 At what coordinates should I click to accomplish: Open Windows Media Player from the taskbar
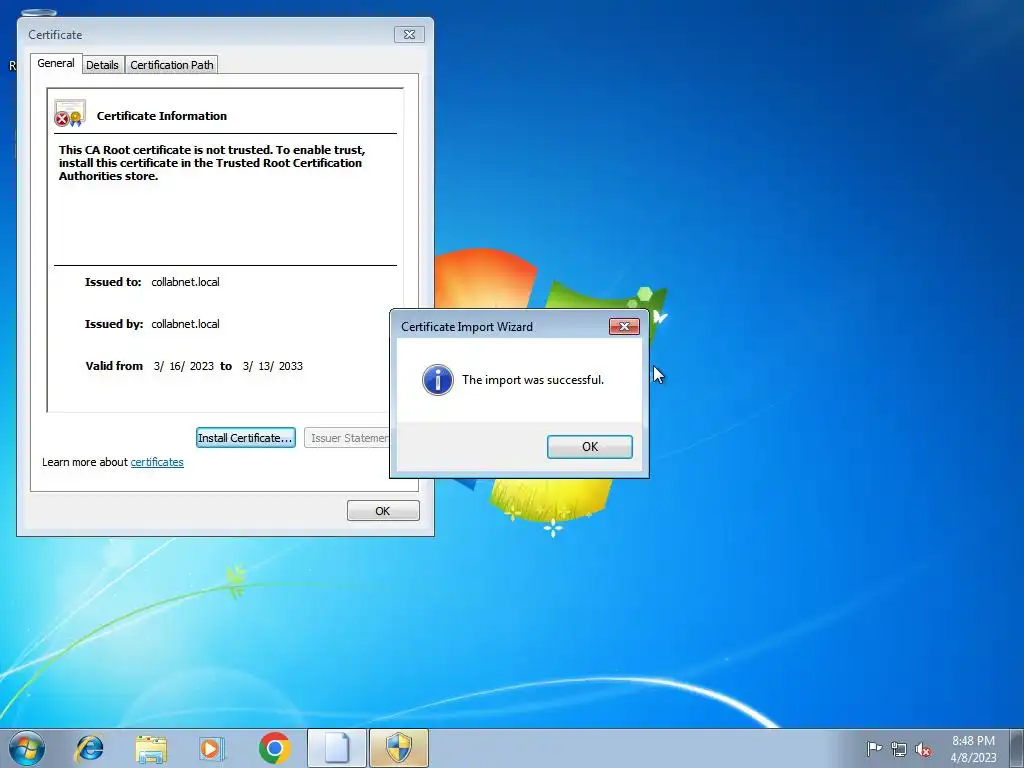point(211,748)
